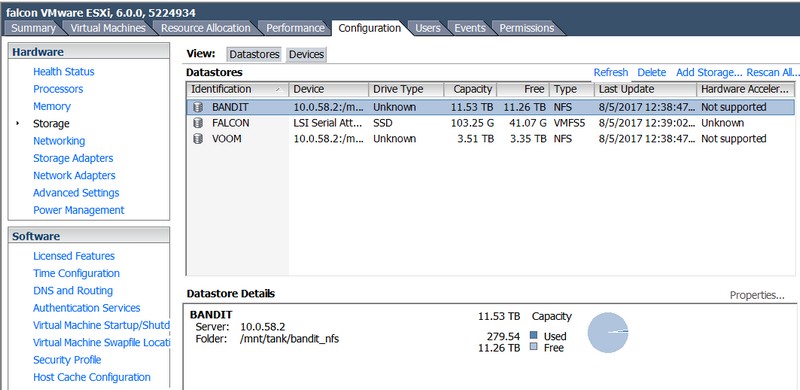Viewport: 800px width, 390px height.
Task: Select the Datastores view button
Action: point(254,54)
